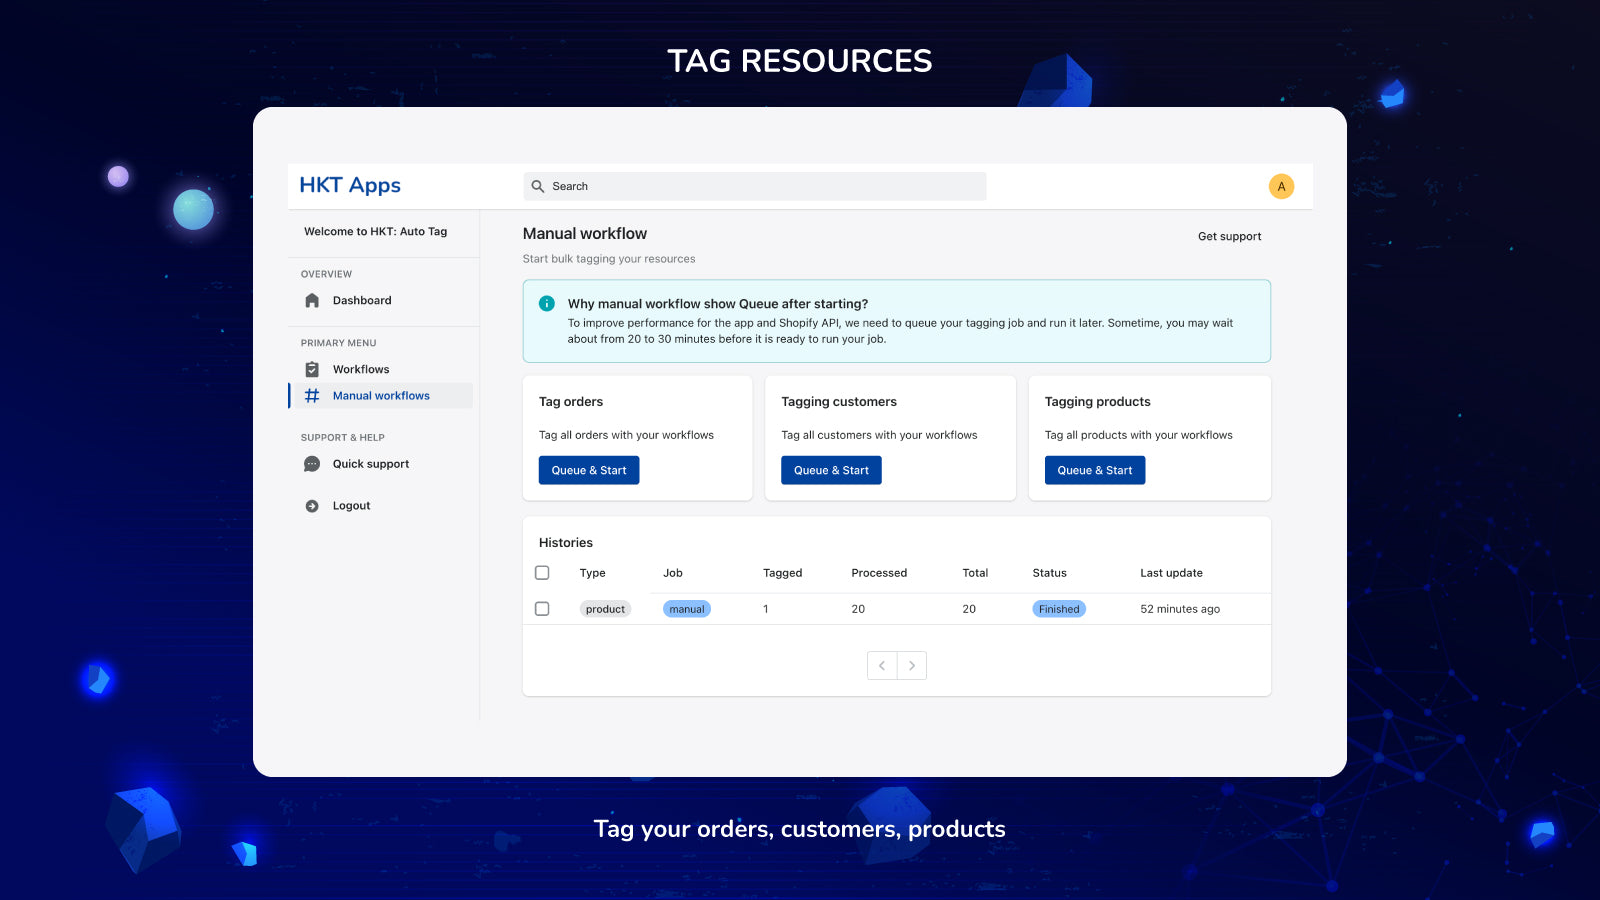The image size is (1600, 900).
Task: Click the Logout arrow icon
Action: (311, 505)
